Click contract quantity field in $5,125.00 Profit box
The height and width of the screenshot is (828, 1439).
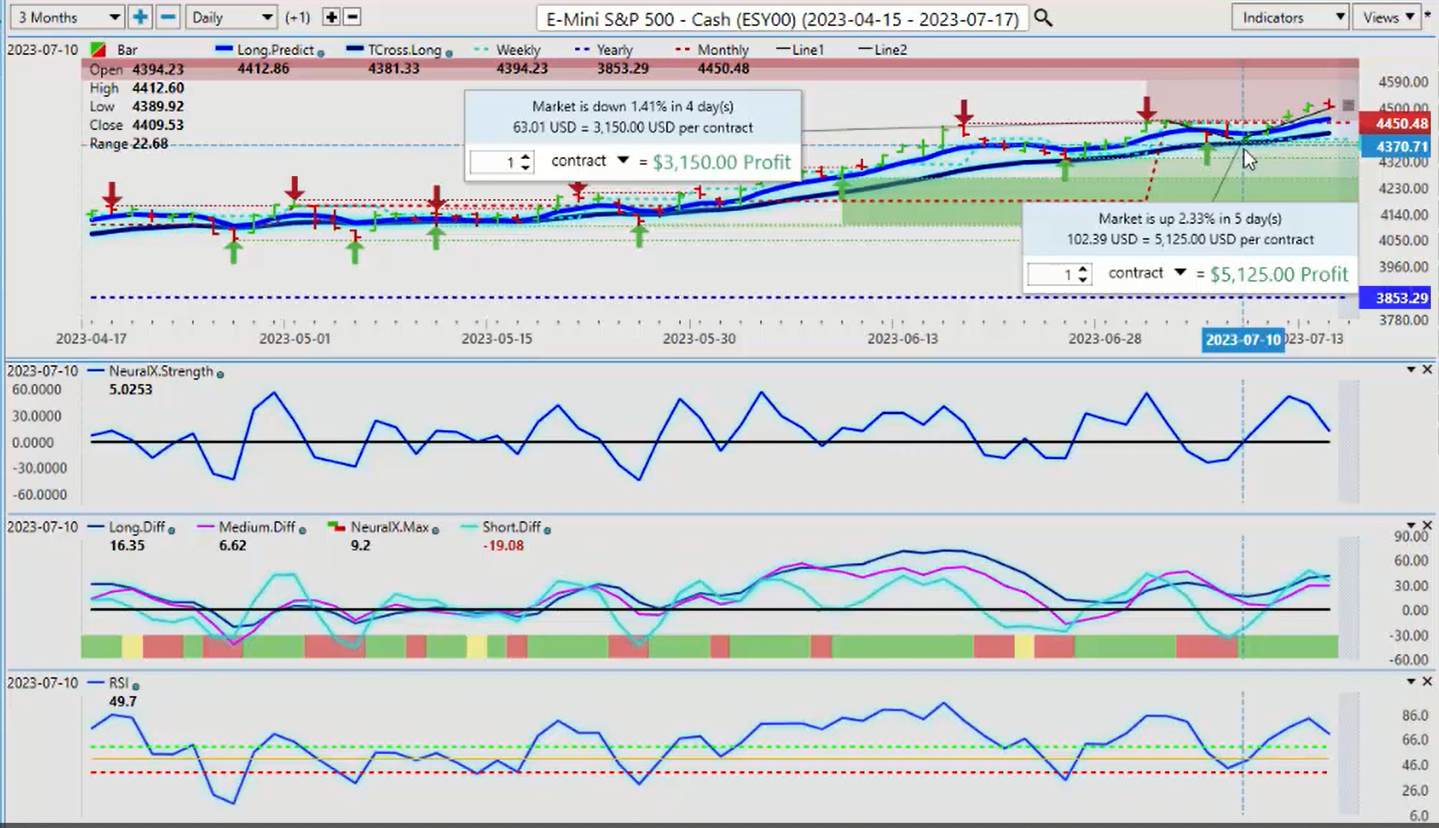(1053, 274)
